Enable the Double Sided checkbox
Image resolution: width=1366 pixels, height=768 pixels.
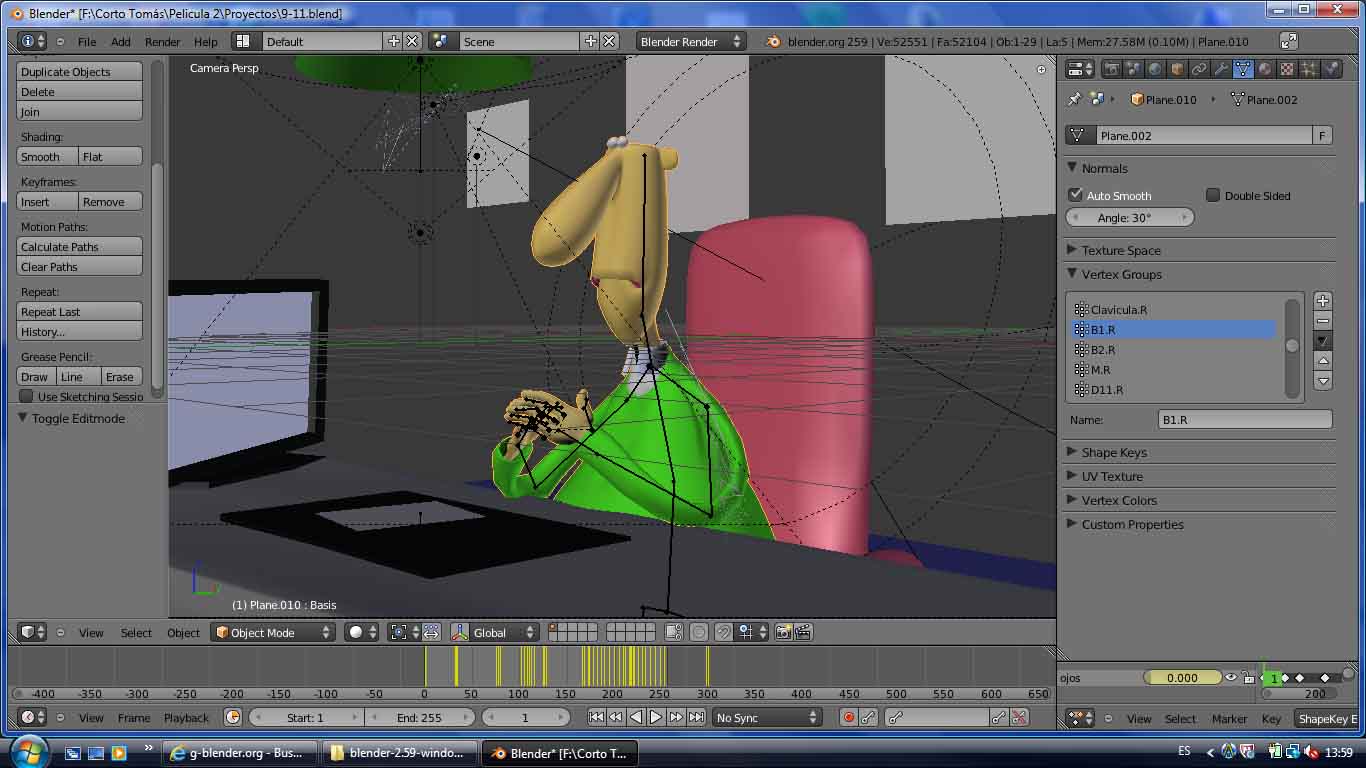[1213, 195]
